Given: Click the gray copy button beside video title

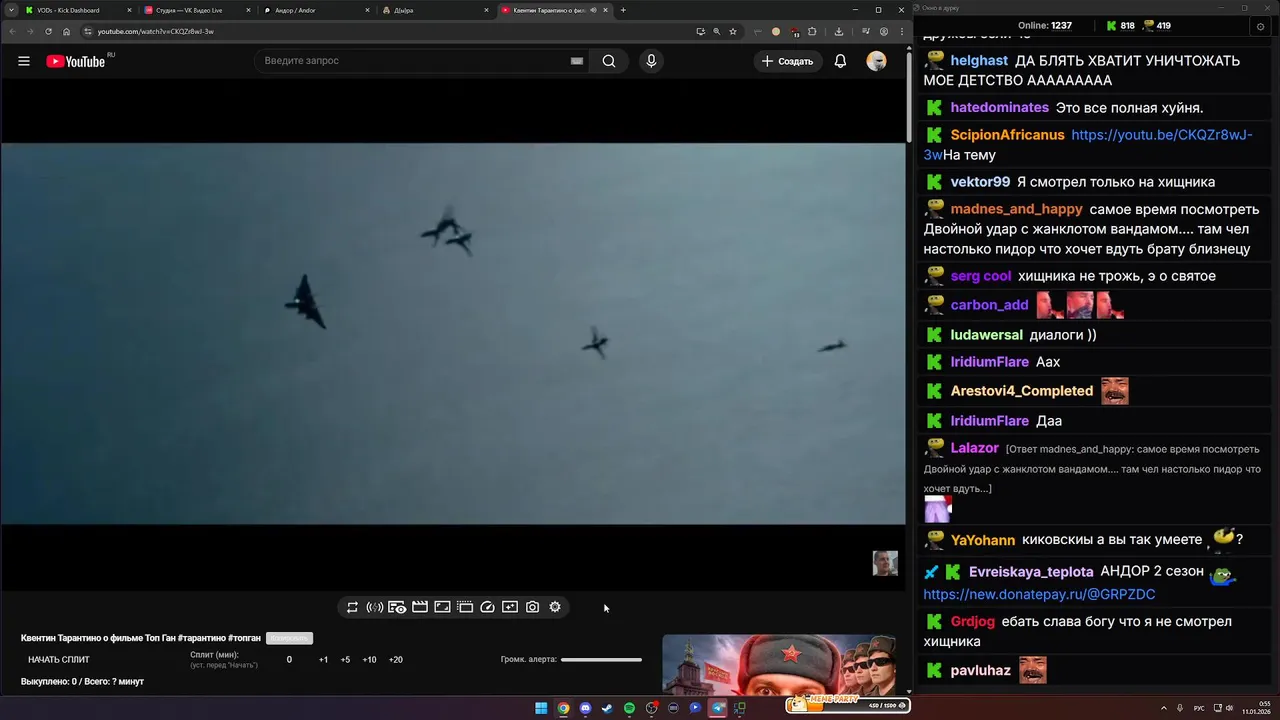Looking at the screenshot, I should 289,638.
